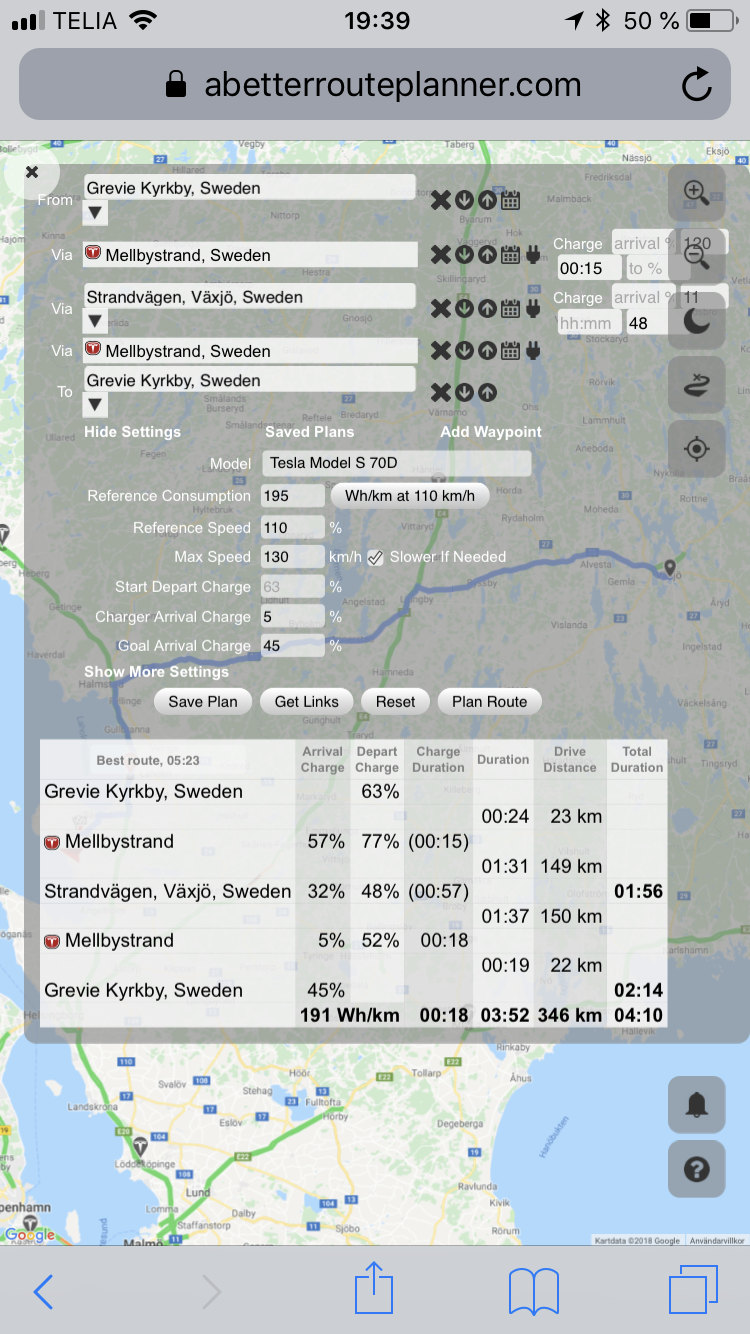Viewport: 750px width, 1334px height.
Task: Toggle plug charging icon for Strandvägen Växjö
Action: point(533,308)
